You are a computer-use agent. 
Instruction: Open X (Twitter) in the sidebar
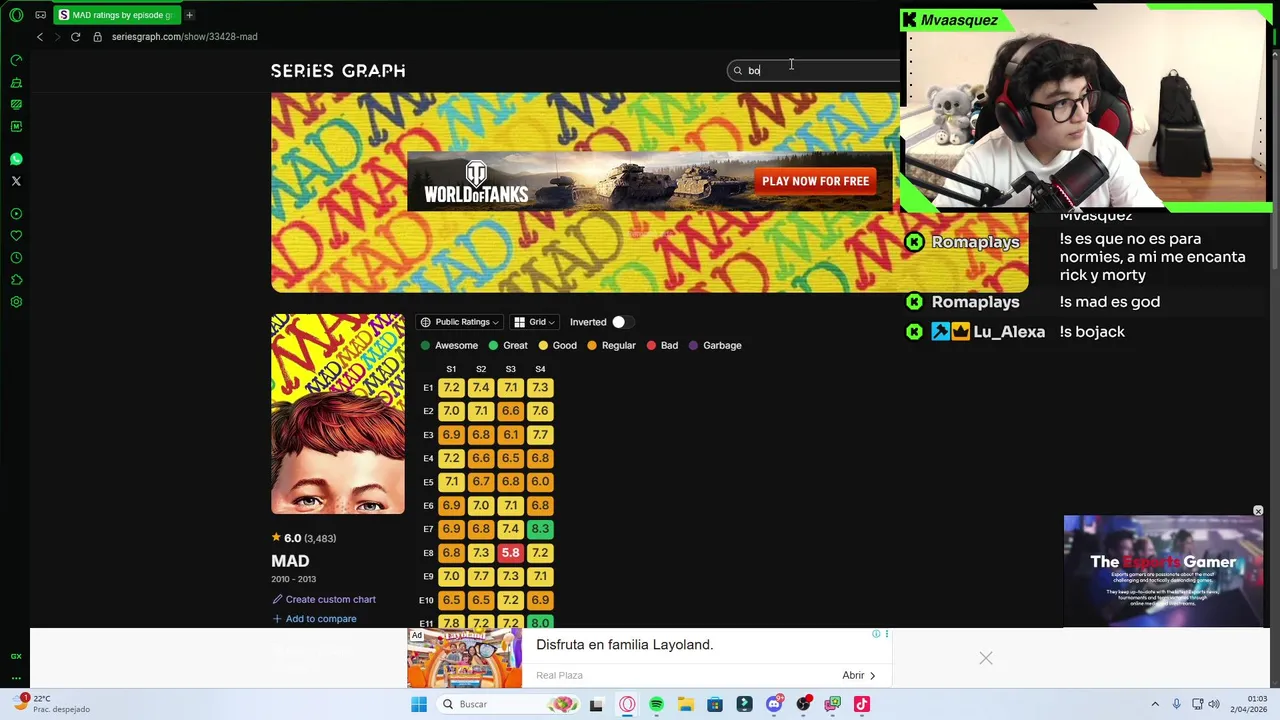pos(16,181)
